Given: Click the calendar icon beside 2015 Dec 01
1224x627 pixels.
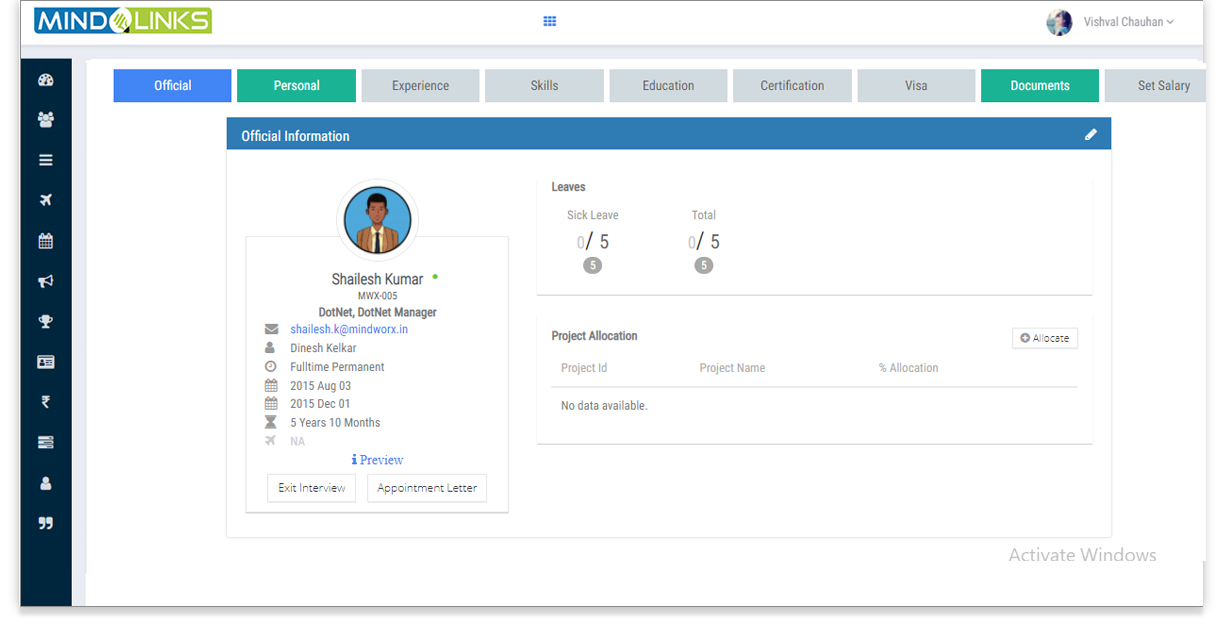Looking at the screenshot, I should [270, 404].
